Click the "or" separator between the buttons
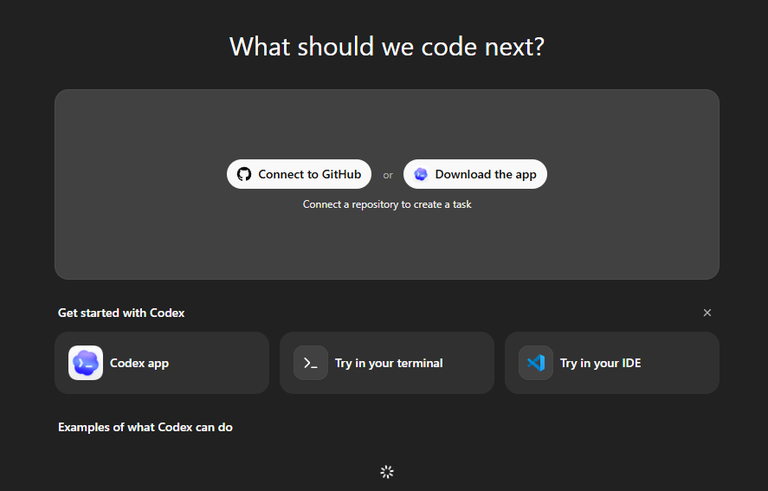 pyautogui.click(x=388, y=175)
